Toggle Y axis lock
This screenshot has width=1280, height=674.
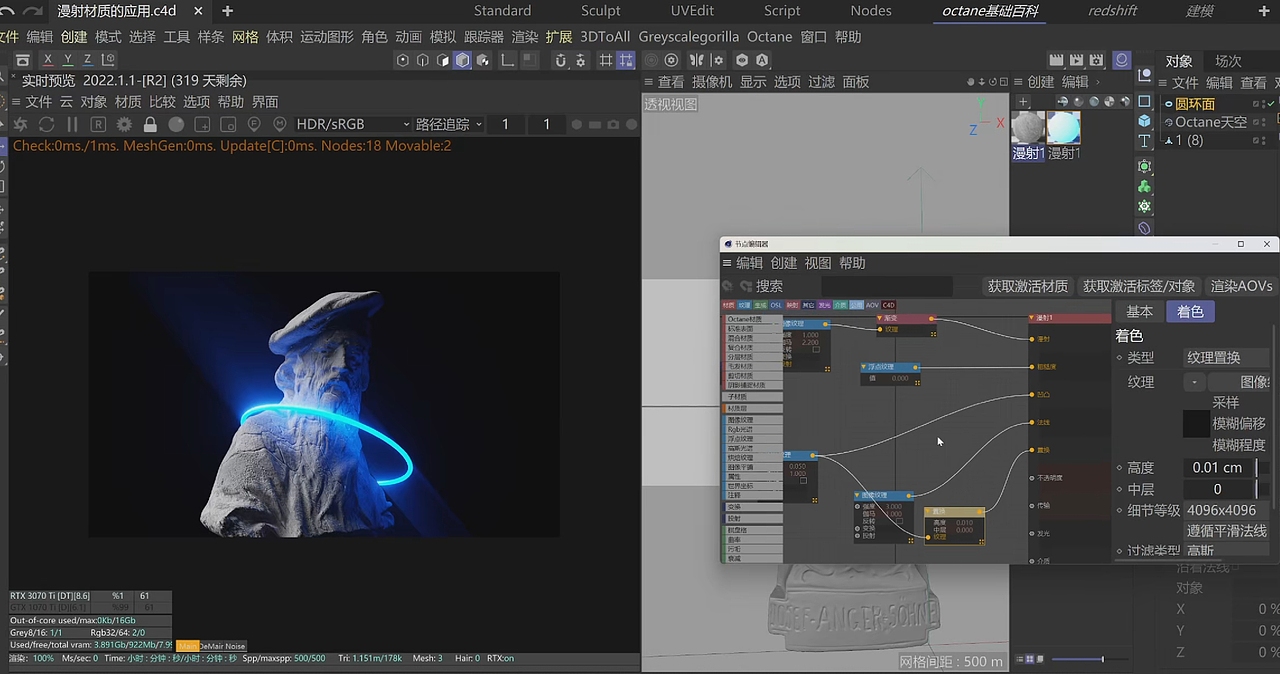pyautogui.click(x=67, y=60)
